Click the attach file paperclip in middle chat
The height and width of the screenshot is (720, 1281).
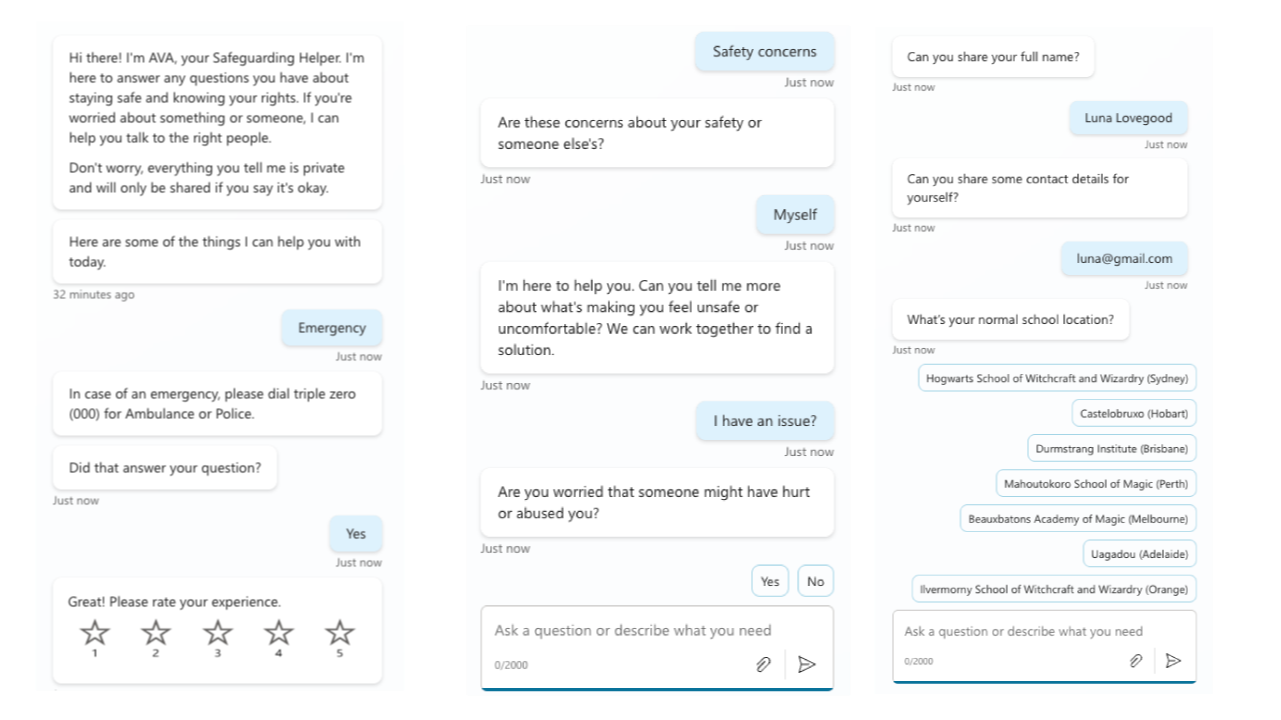[x=763, y=664]
